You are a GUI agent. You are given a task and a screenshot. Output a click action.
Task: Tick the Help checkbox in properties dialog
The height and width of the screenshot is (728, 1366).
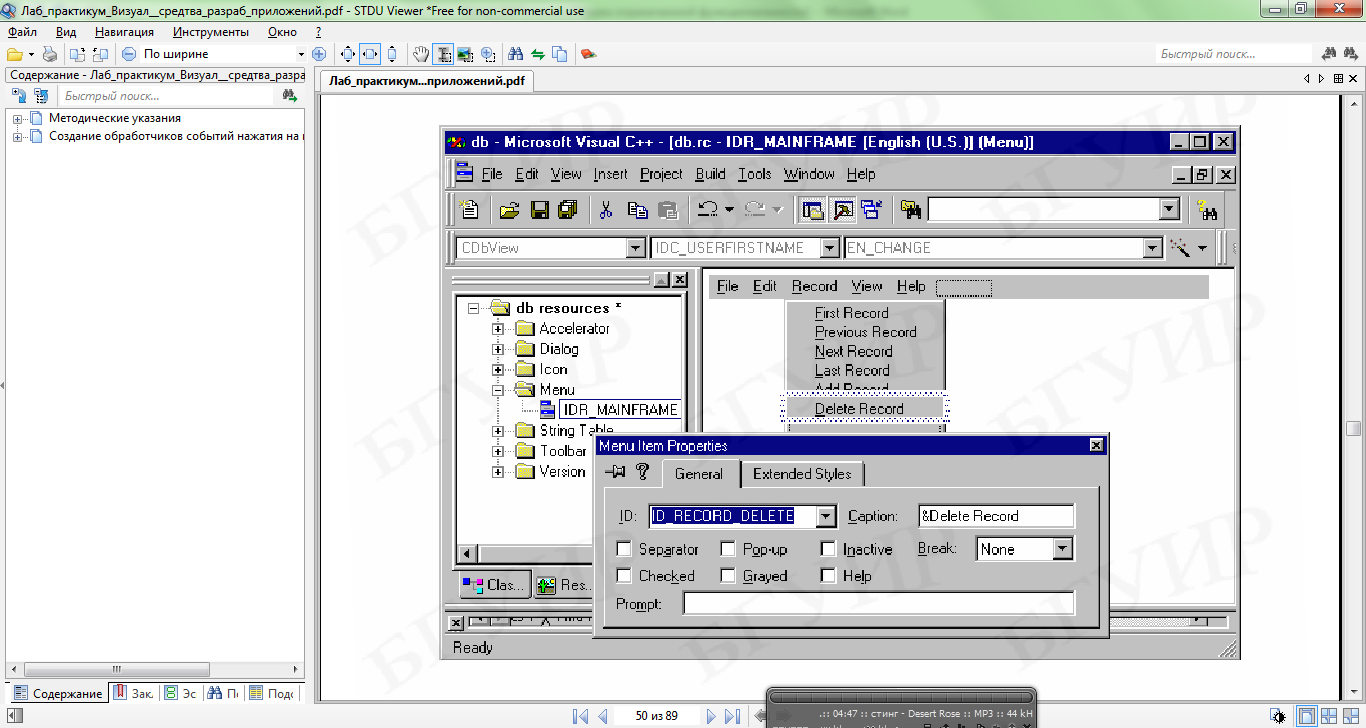tap(828, 576)
